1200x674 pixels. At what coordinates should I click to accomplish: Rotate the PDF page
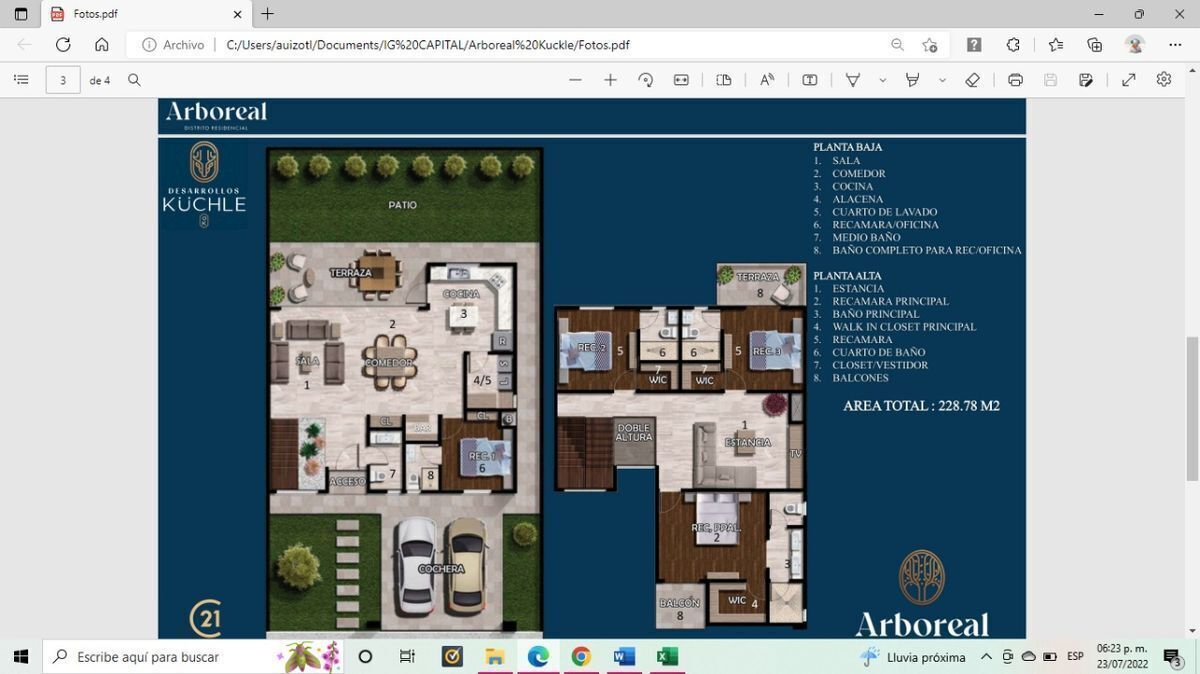coord(645,80)
